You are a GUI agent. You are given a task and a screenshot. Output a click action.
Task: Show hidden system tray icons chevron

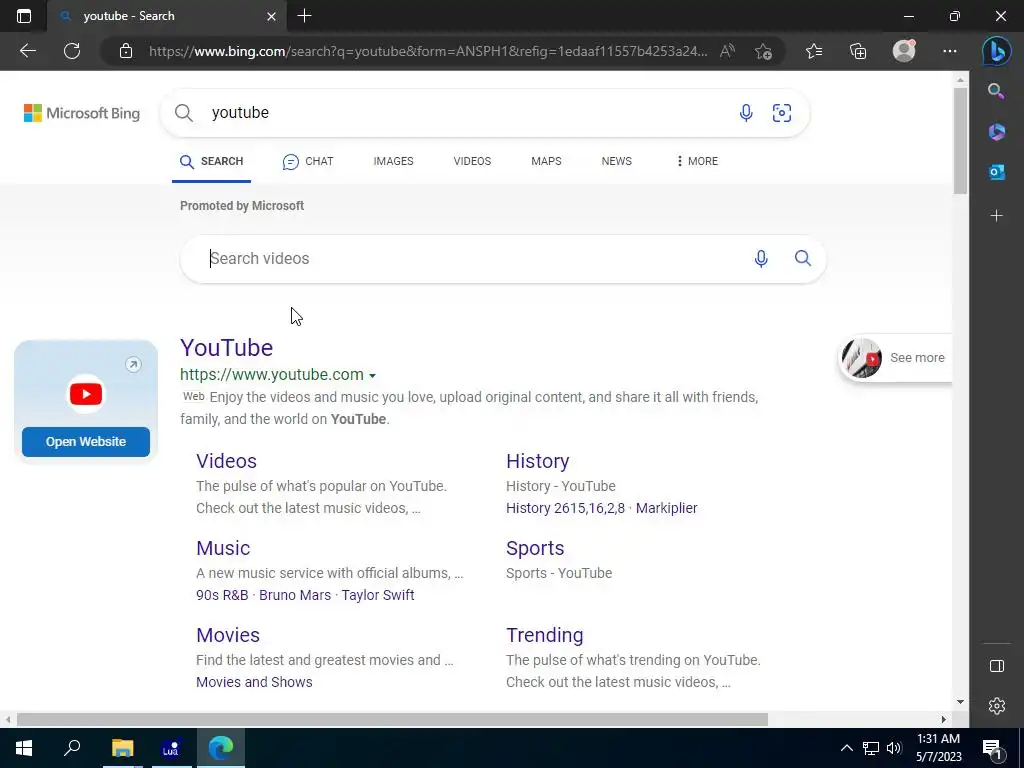(x=846, y=748)
